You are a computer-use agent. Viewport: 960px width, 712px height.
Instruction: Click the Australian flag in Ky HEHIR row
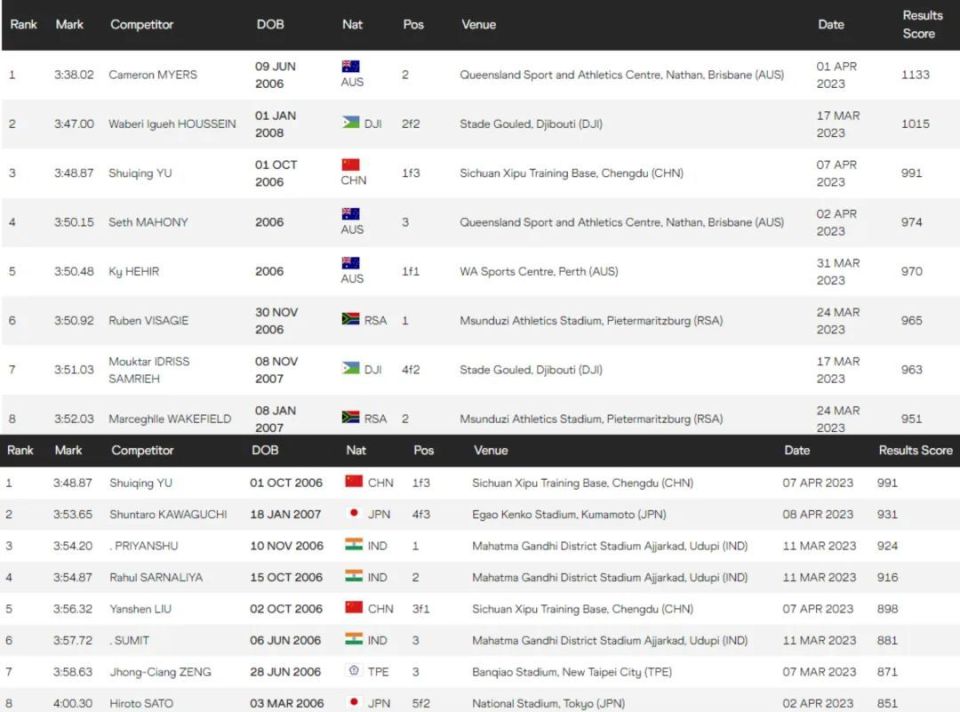(350, 263)
